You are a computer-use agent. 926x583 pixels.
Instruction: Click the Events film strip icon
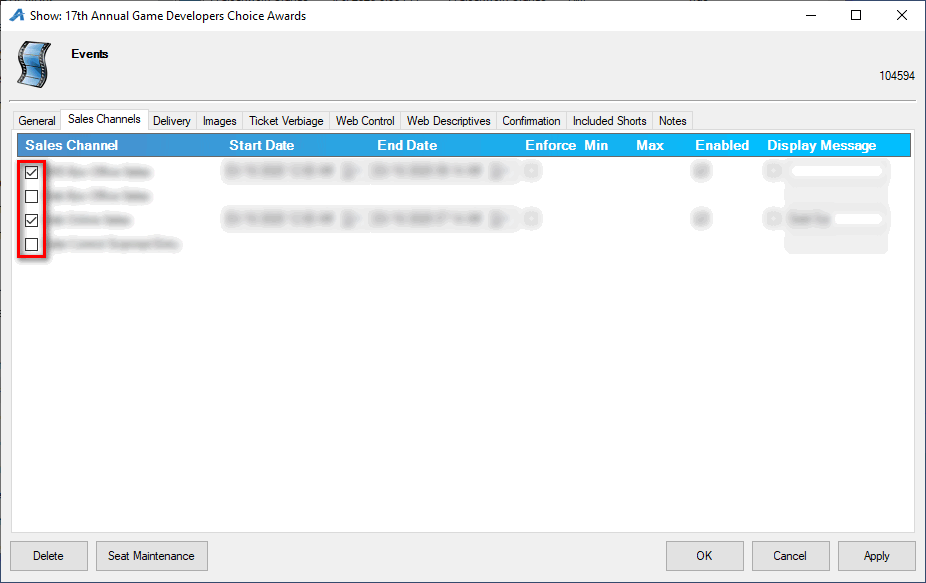[x=34, y=64]
